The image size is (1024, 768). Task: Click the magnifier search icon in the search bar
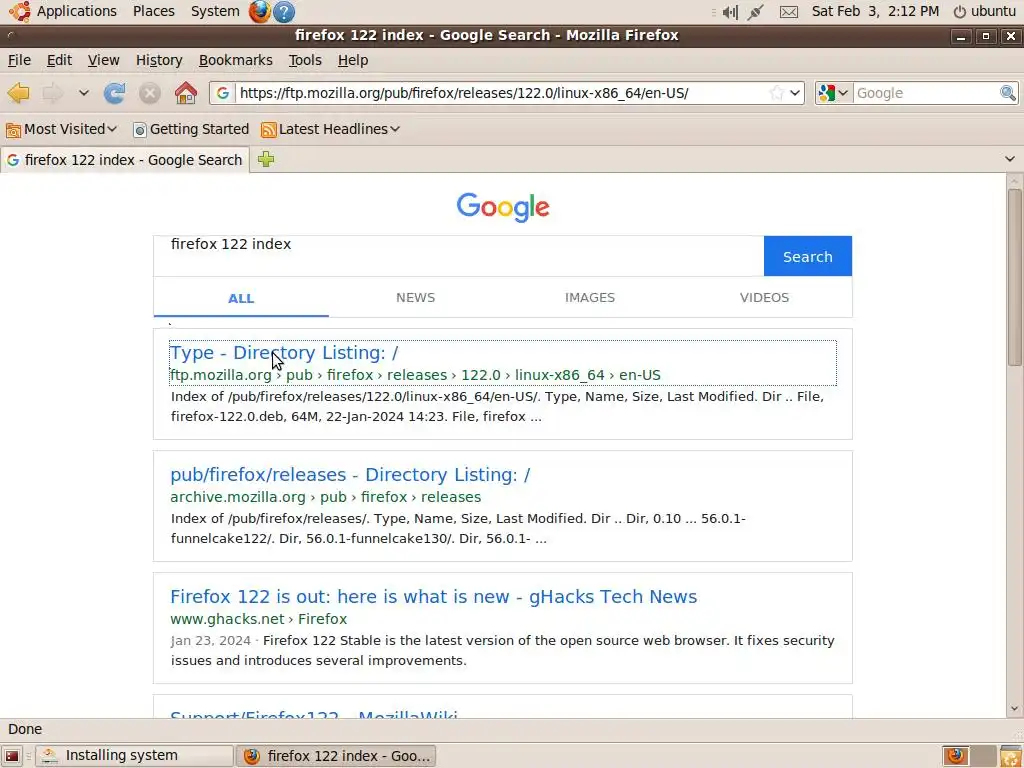click(1008, 93)
